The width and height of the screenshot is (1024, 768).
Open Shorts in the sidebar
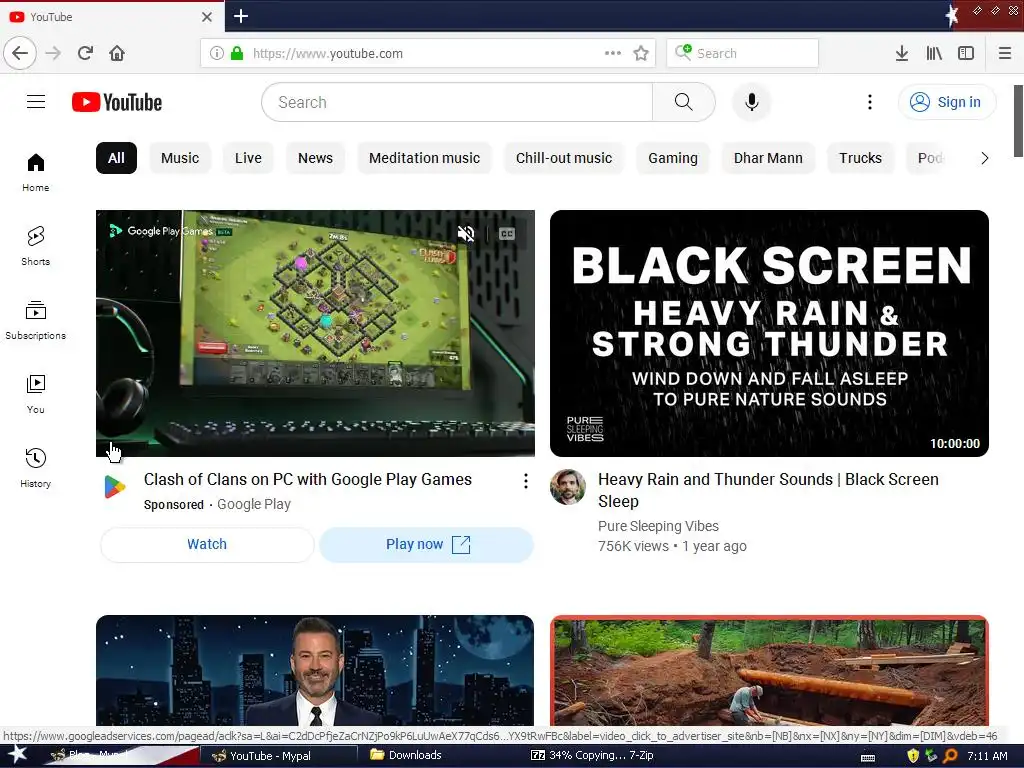35,246
